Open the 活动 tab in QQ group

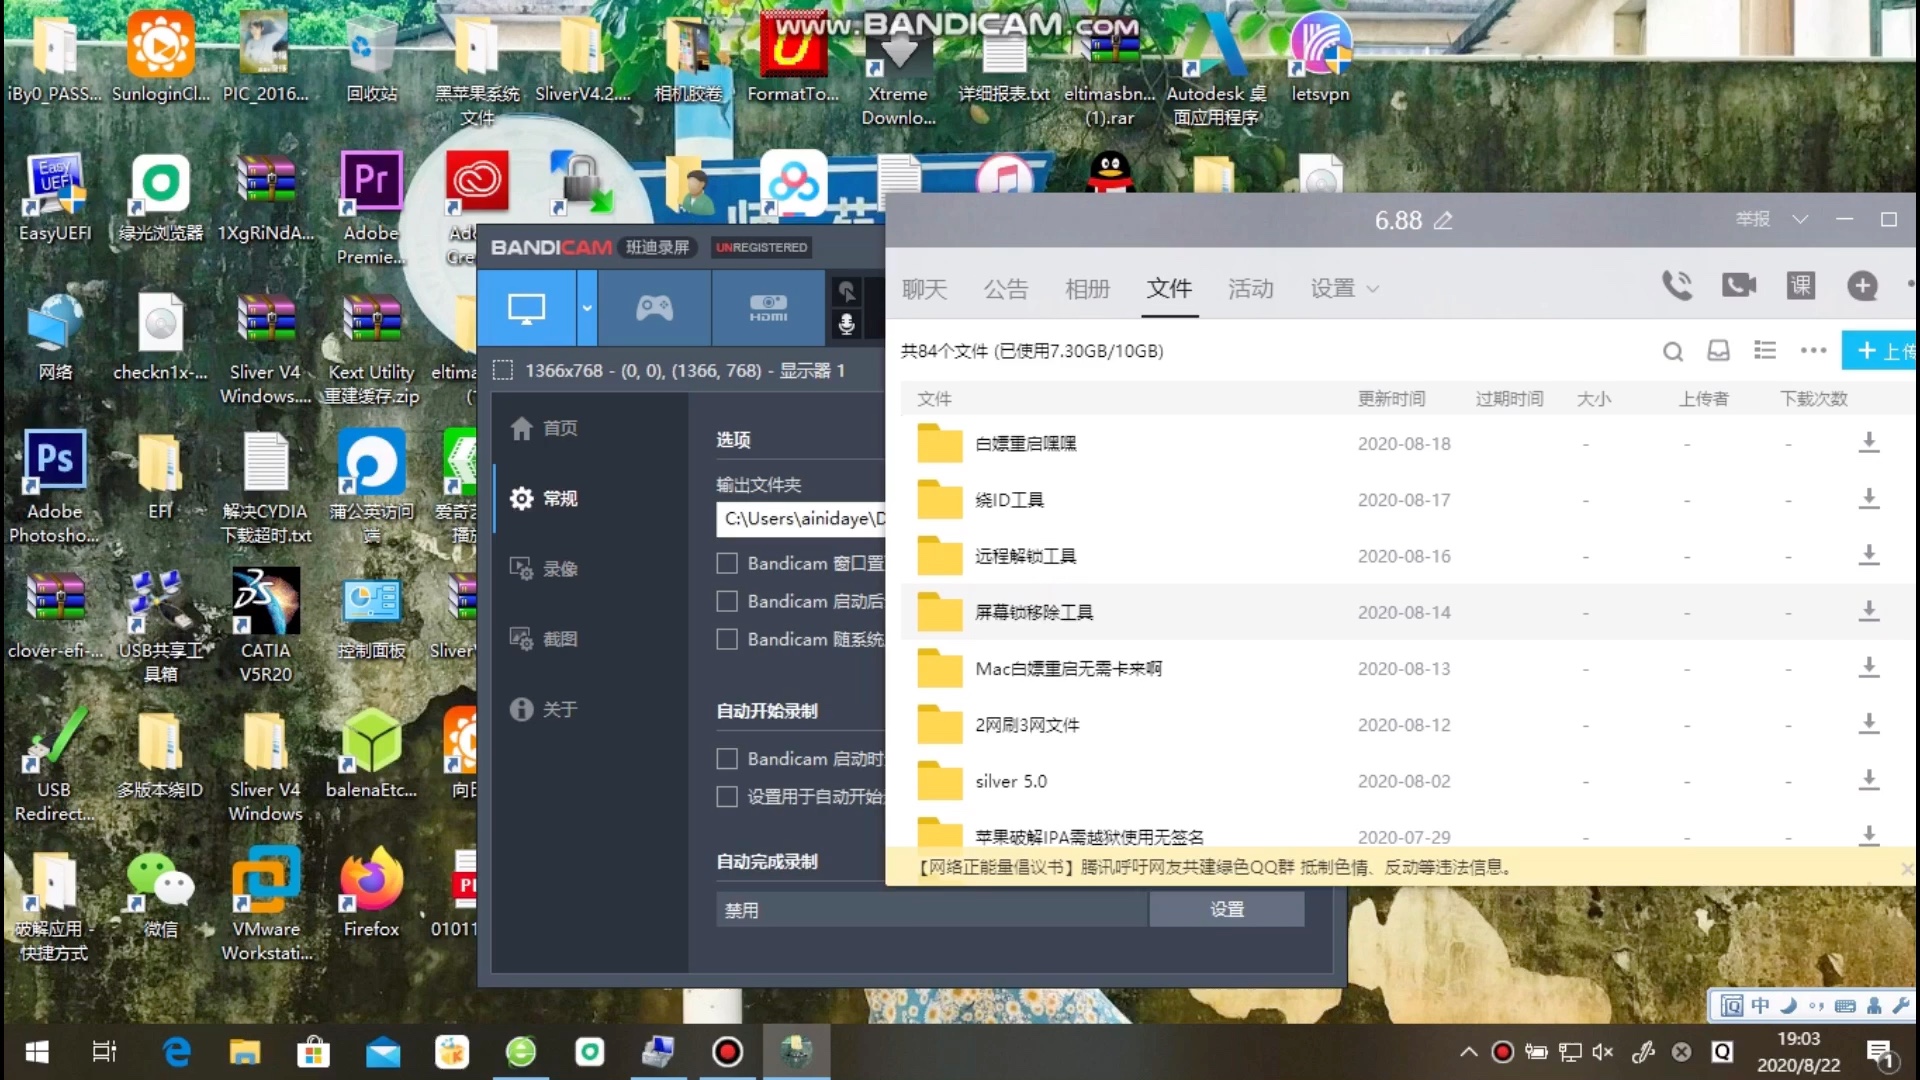pyautogui.click(x=1251, y=289)
